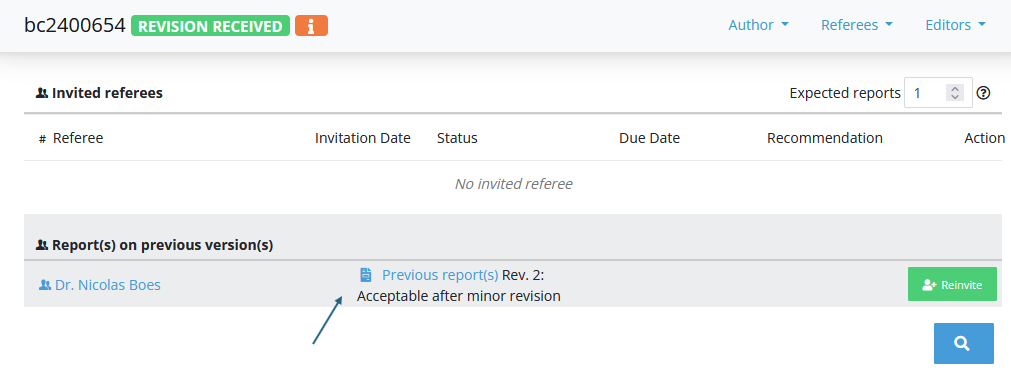Click the orange info icon beside status badge
The height and width of the screenshot is (378, 1011).
[x=311, y=26]
